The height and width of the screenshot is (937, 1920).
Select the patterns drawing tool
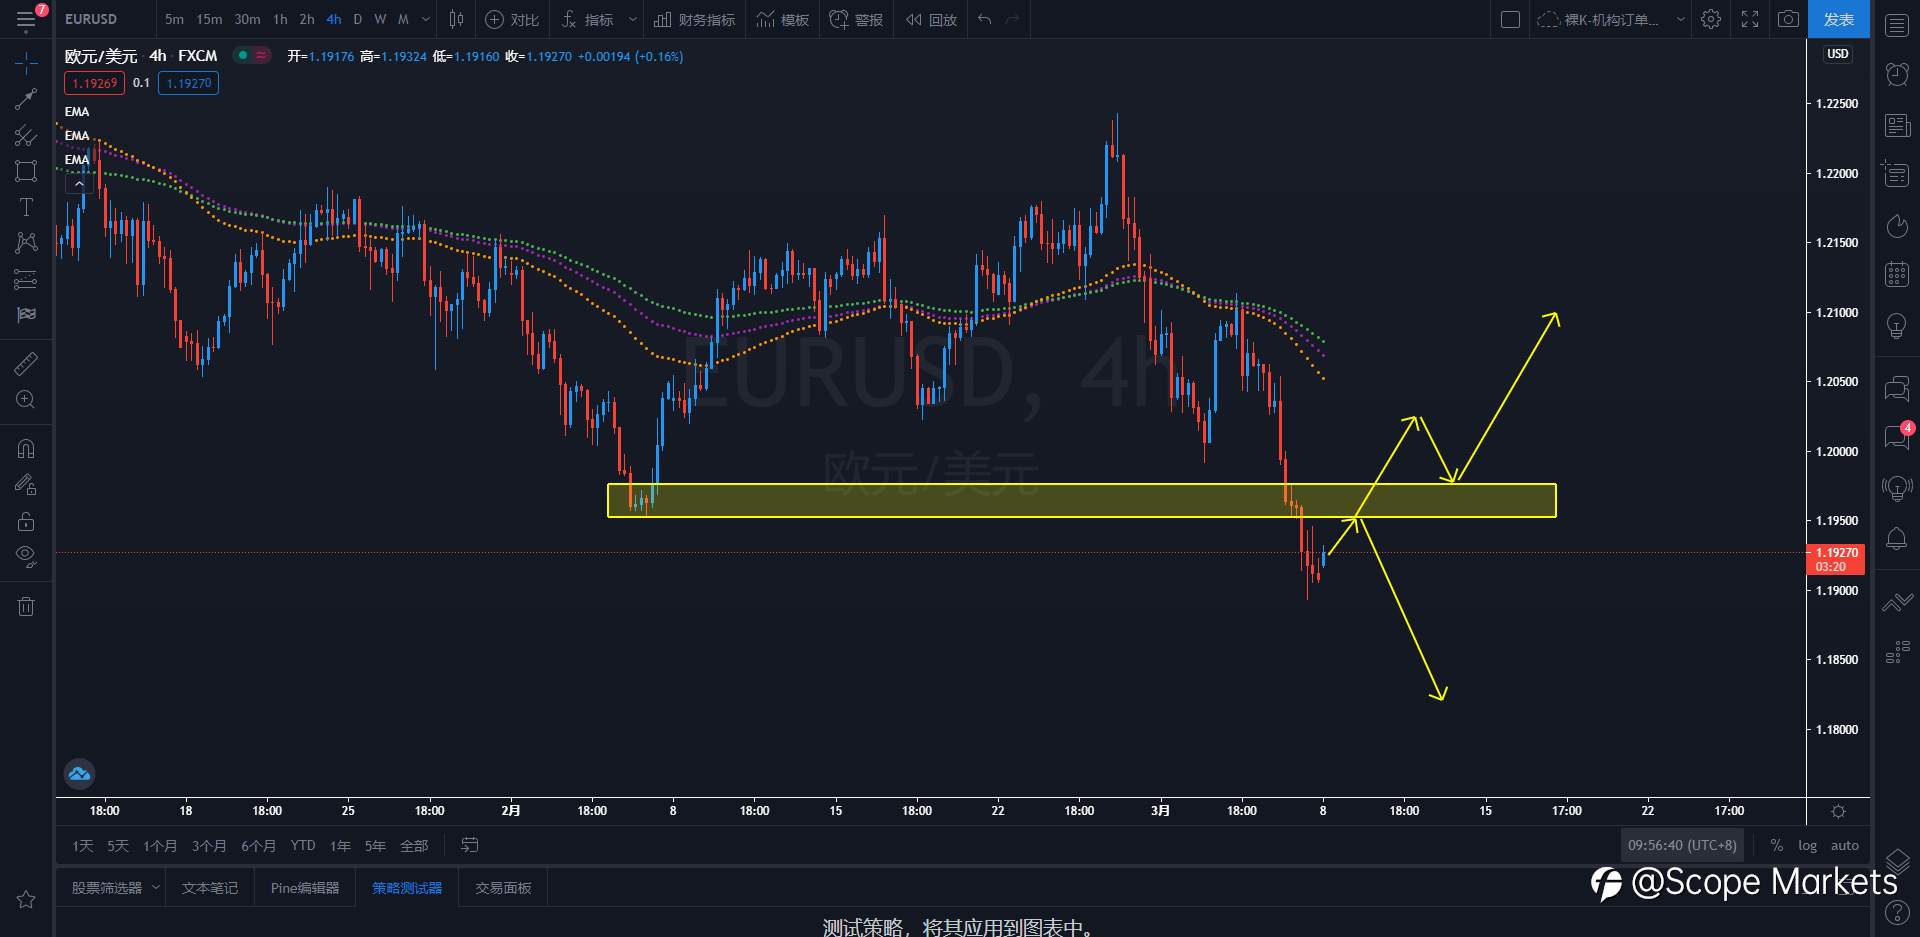coord(26,242)
